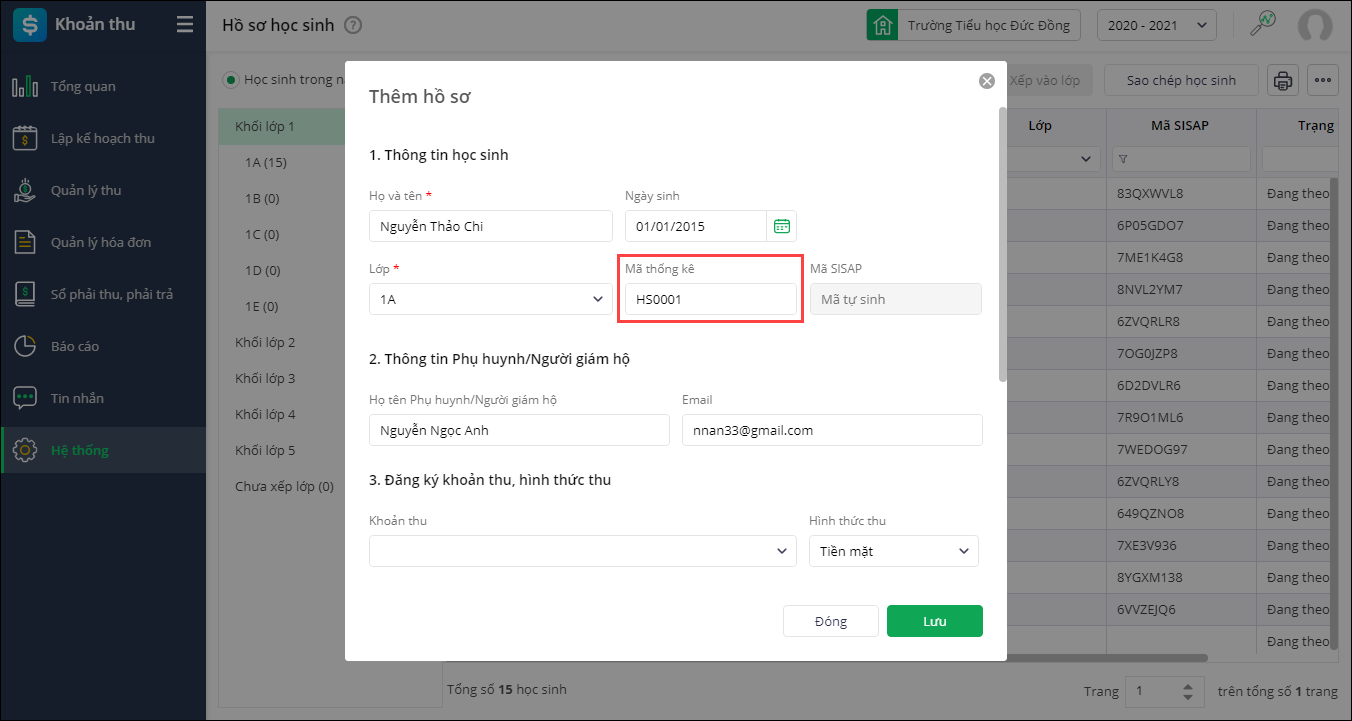
Task: Expand the Lớp dropdown showing 1A
Action: pyautogui.click(x=490, y=299)
